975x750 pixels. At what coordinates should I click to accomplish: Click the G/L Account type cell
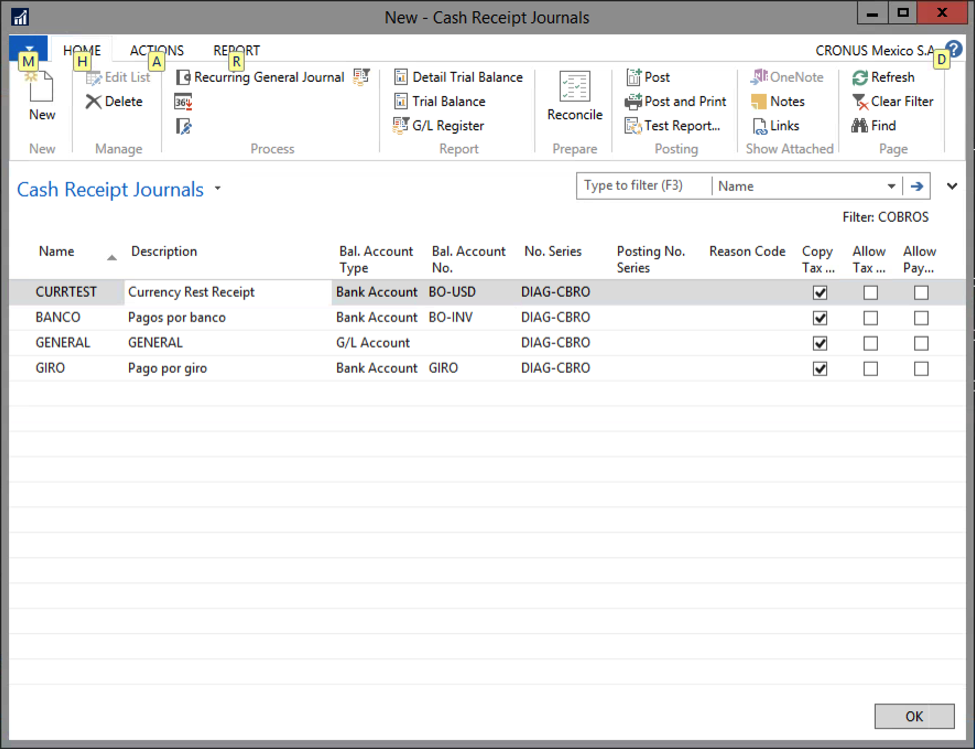[373, 343]
